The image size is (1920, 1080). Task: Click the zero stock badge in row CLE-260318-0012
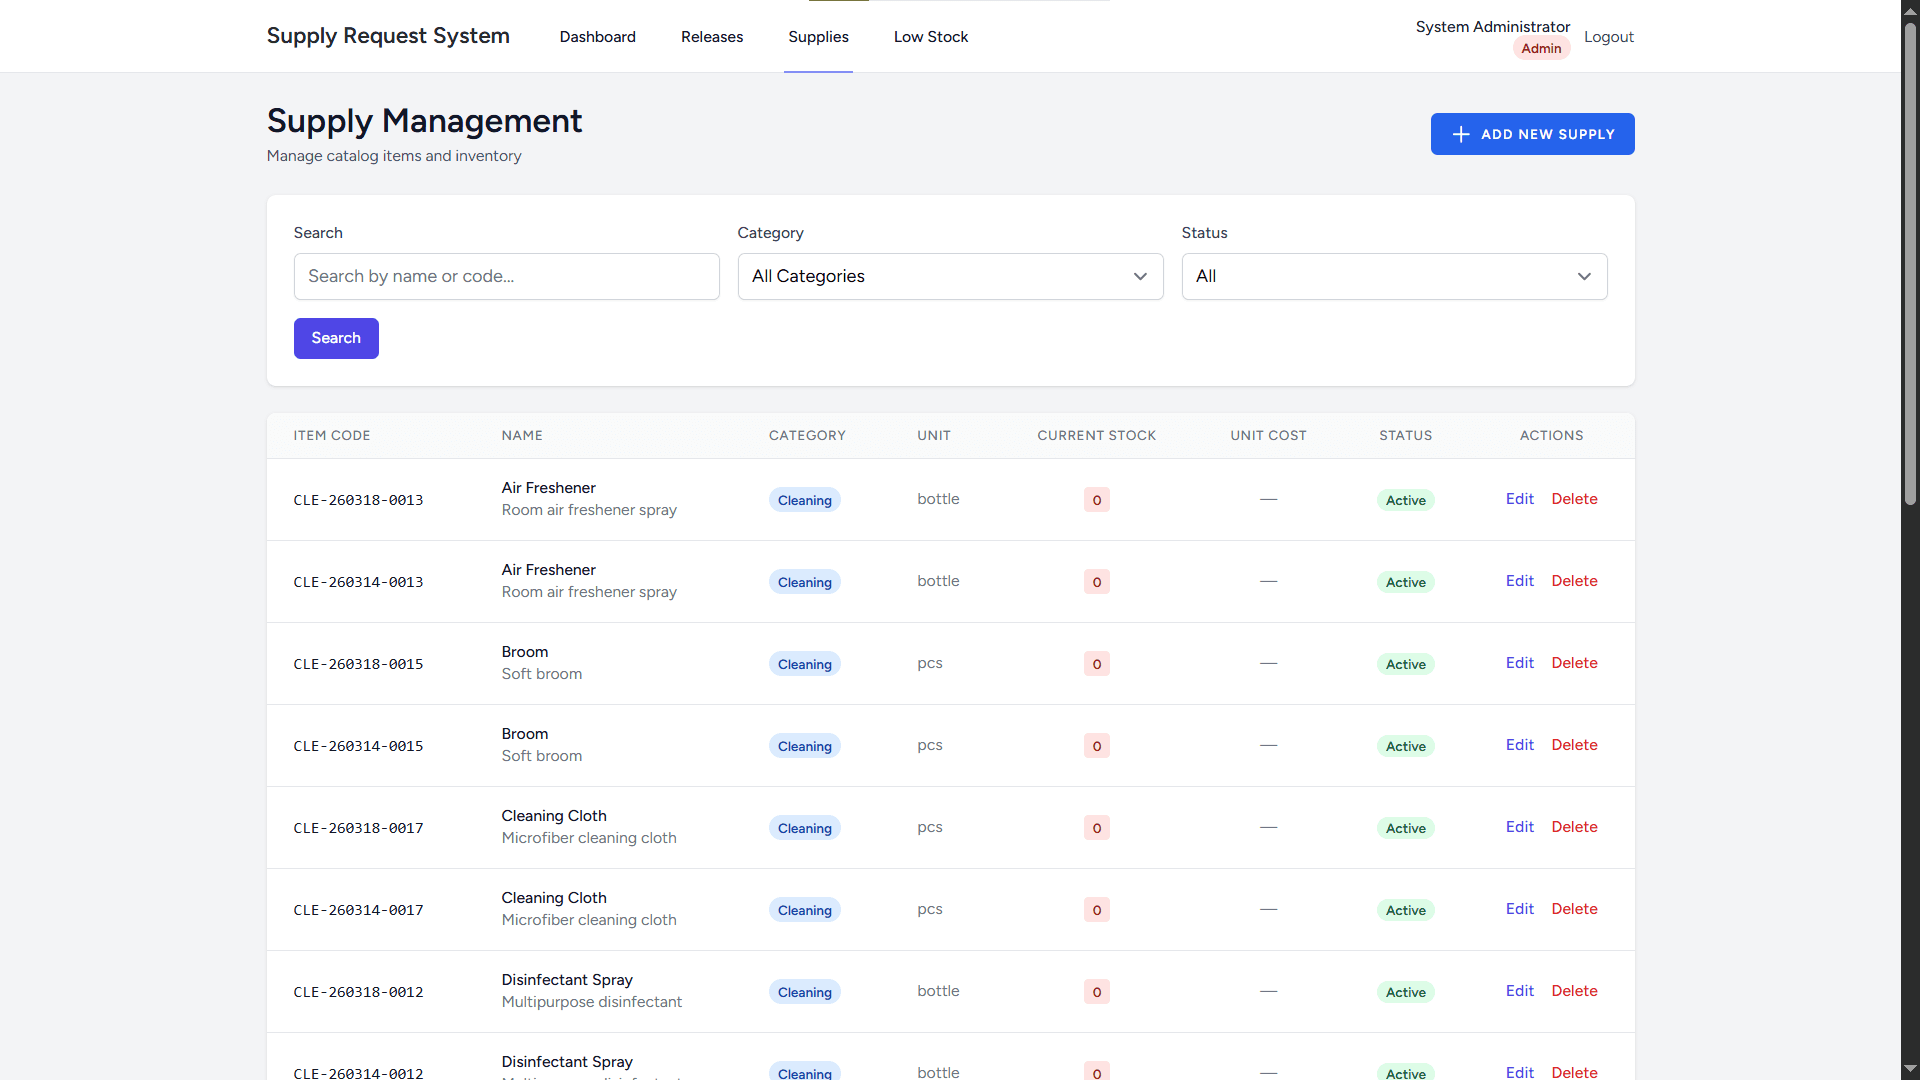tap(1096, 992)
